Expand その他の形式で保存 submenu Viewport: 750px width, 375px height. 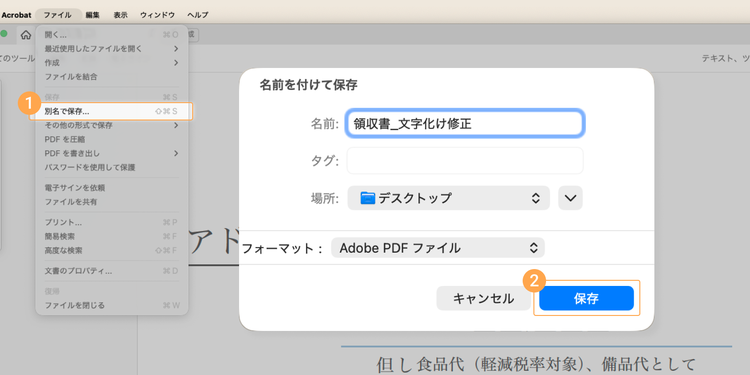[112, 125]
